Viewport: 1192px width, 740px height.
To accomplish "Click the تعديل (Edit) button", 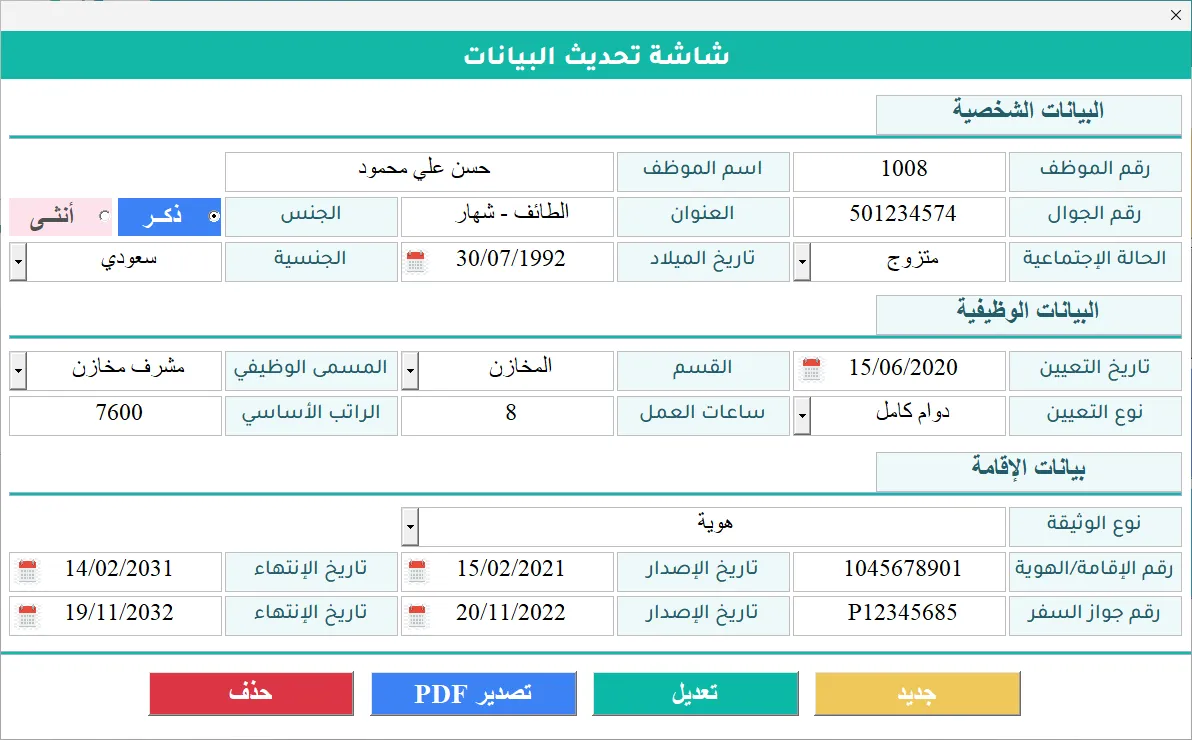I will (x=695, y=694).
